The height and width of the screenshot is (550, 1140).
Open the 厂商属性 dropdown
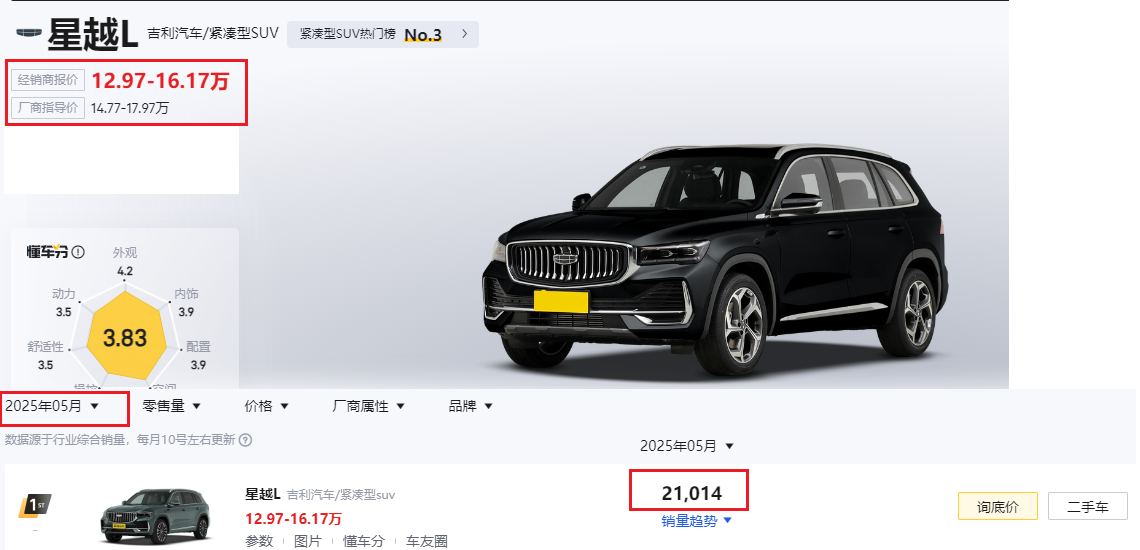[x=369, y=406]
